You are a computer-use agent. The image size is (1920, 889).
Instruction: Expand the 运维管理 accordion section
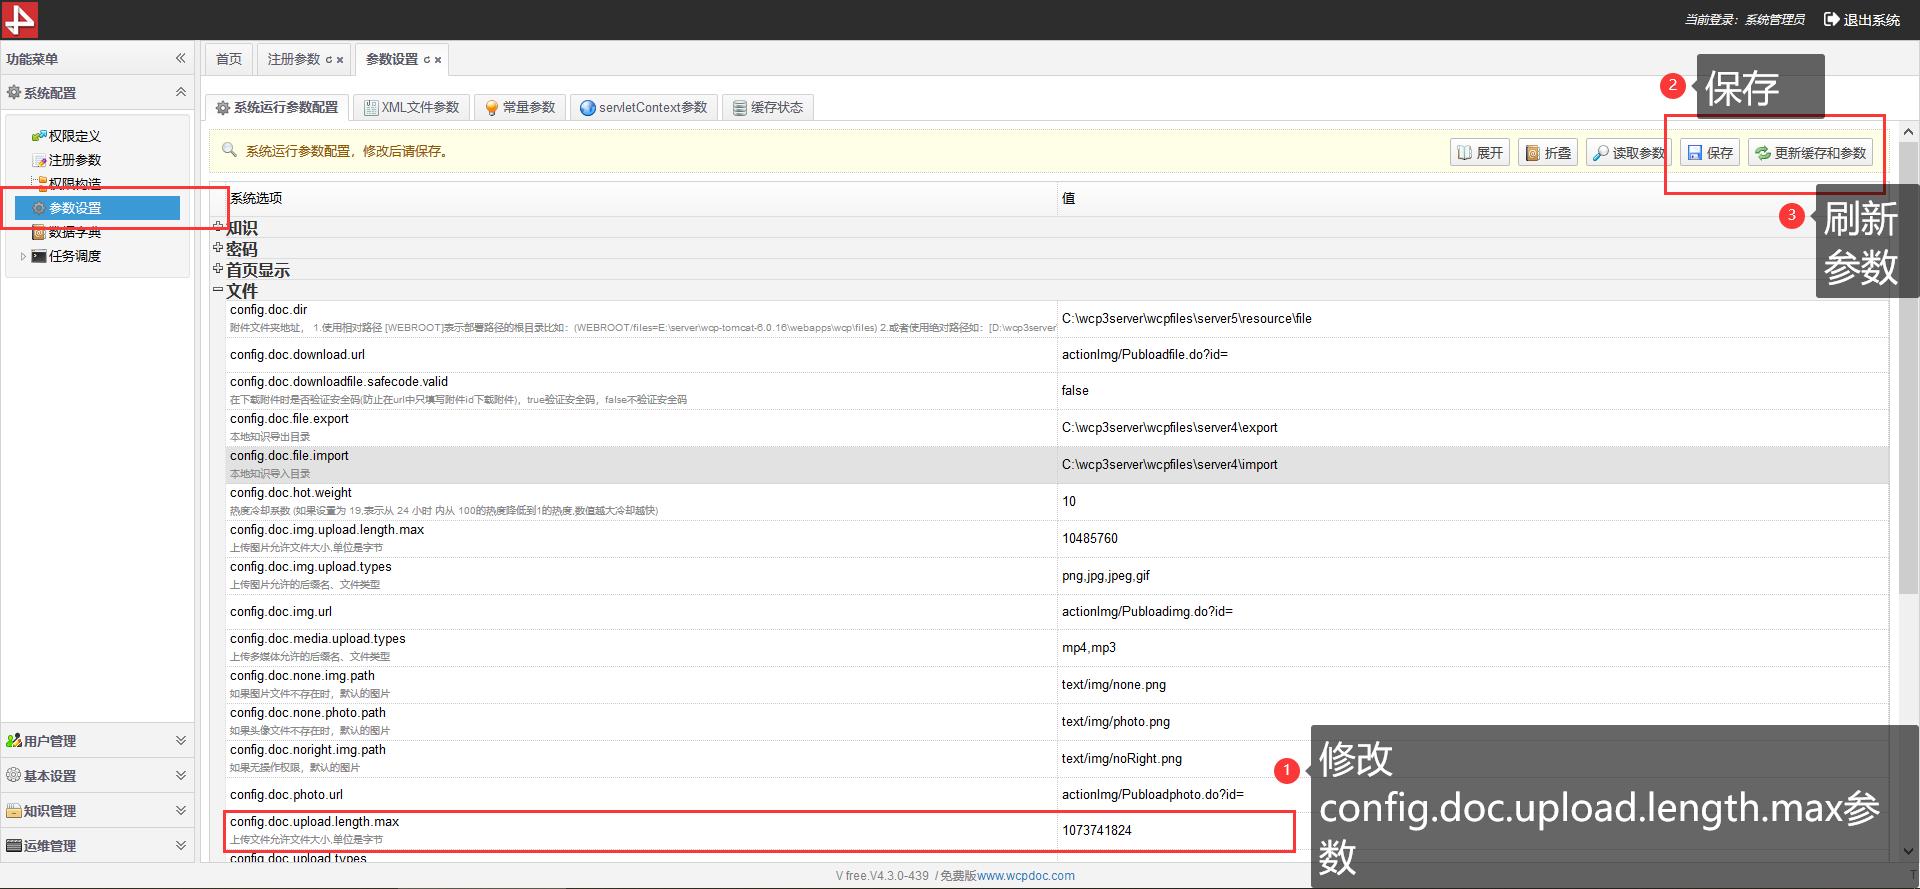181,846
